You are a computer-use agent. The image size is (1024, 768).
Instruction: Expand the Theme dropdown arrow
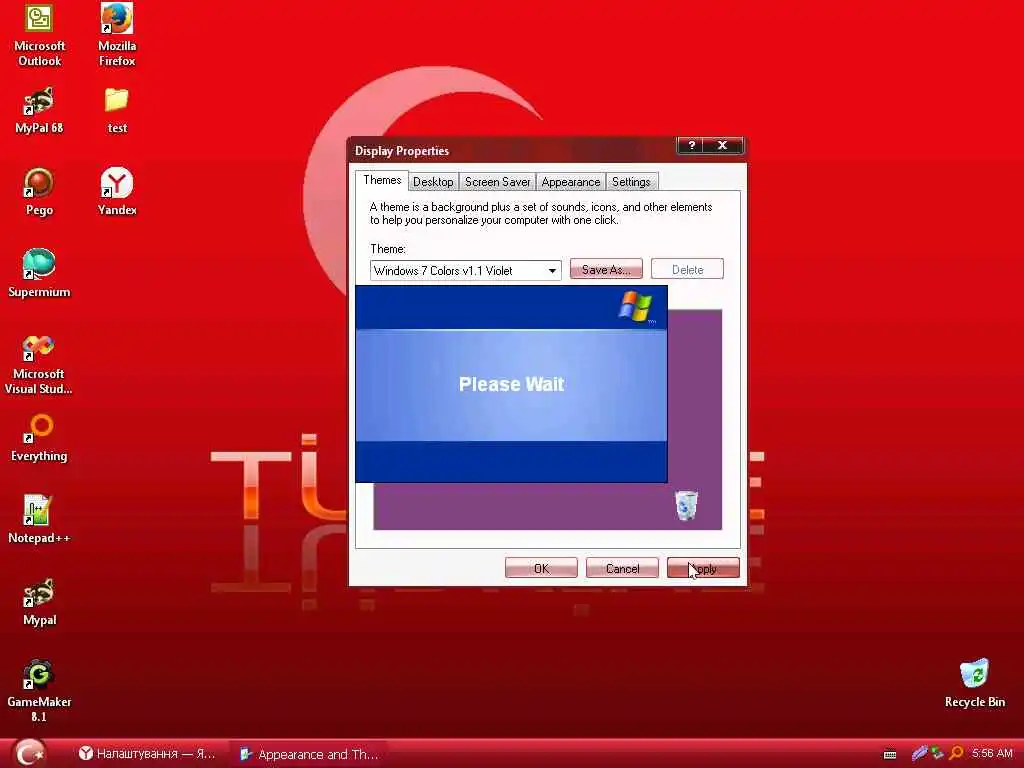pos(552,270)
